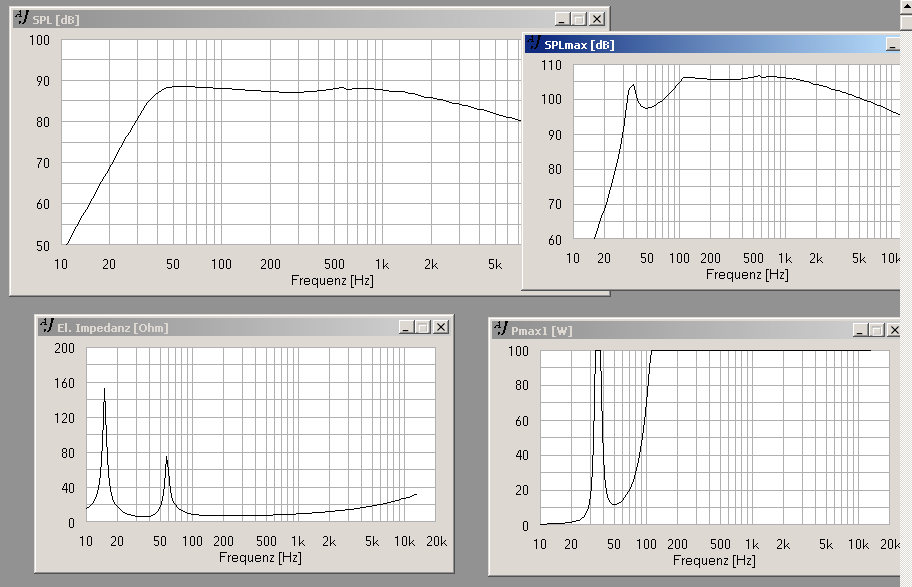This screenshot has height=587, width=912.
Task: Click the 70 dB tick label in the SPL window
Action: [x=42, y=163]
